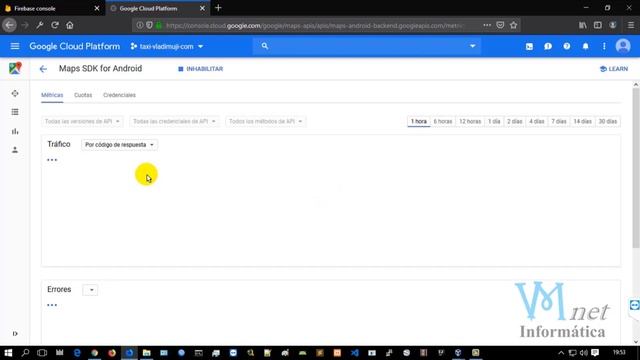640x360 pixels.
Task: Click the page vertical scrollbar
Action: point(636,167)
